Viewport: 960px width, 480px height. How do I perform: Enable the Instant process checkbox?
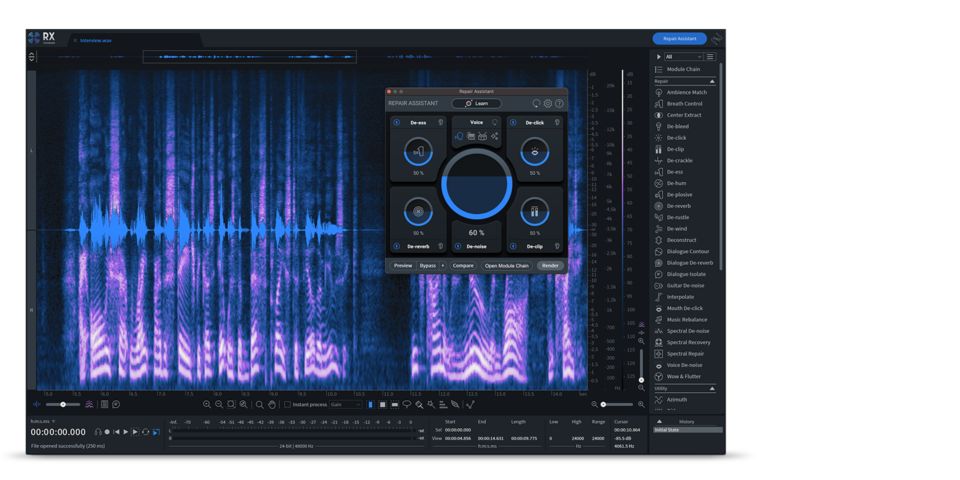pos(288,405)
